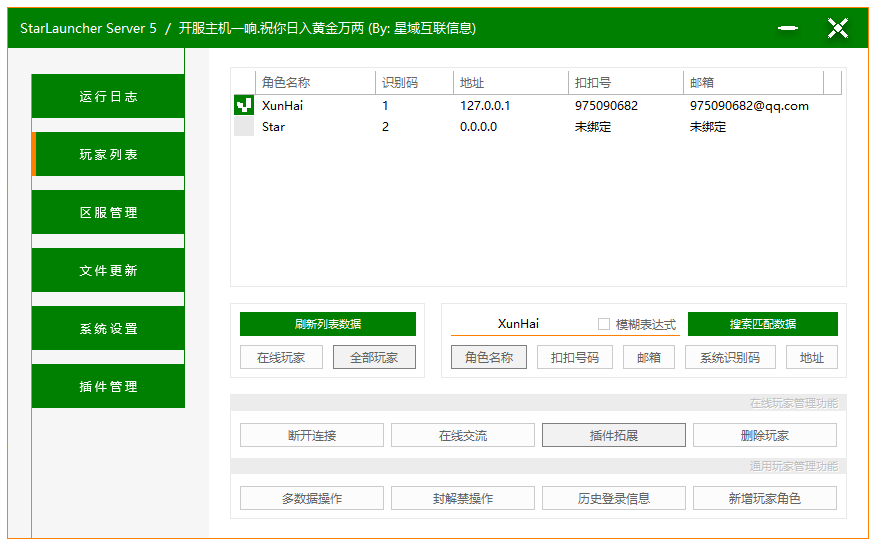The height and width of the screenshot is (548, 878).
Task: Click 未绑定 in Star's 扣扣号 column
Action: pos(592,127)
